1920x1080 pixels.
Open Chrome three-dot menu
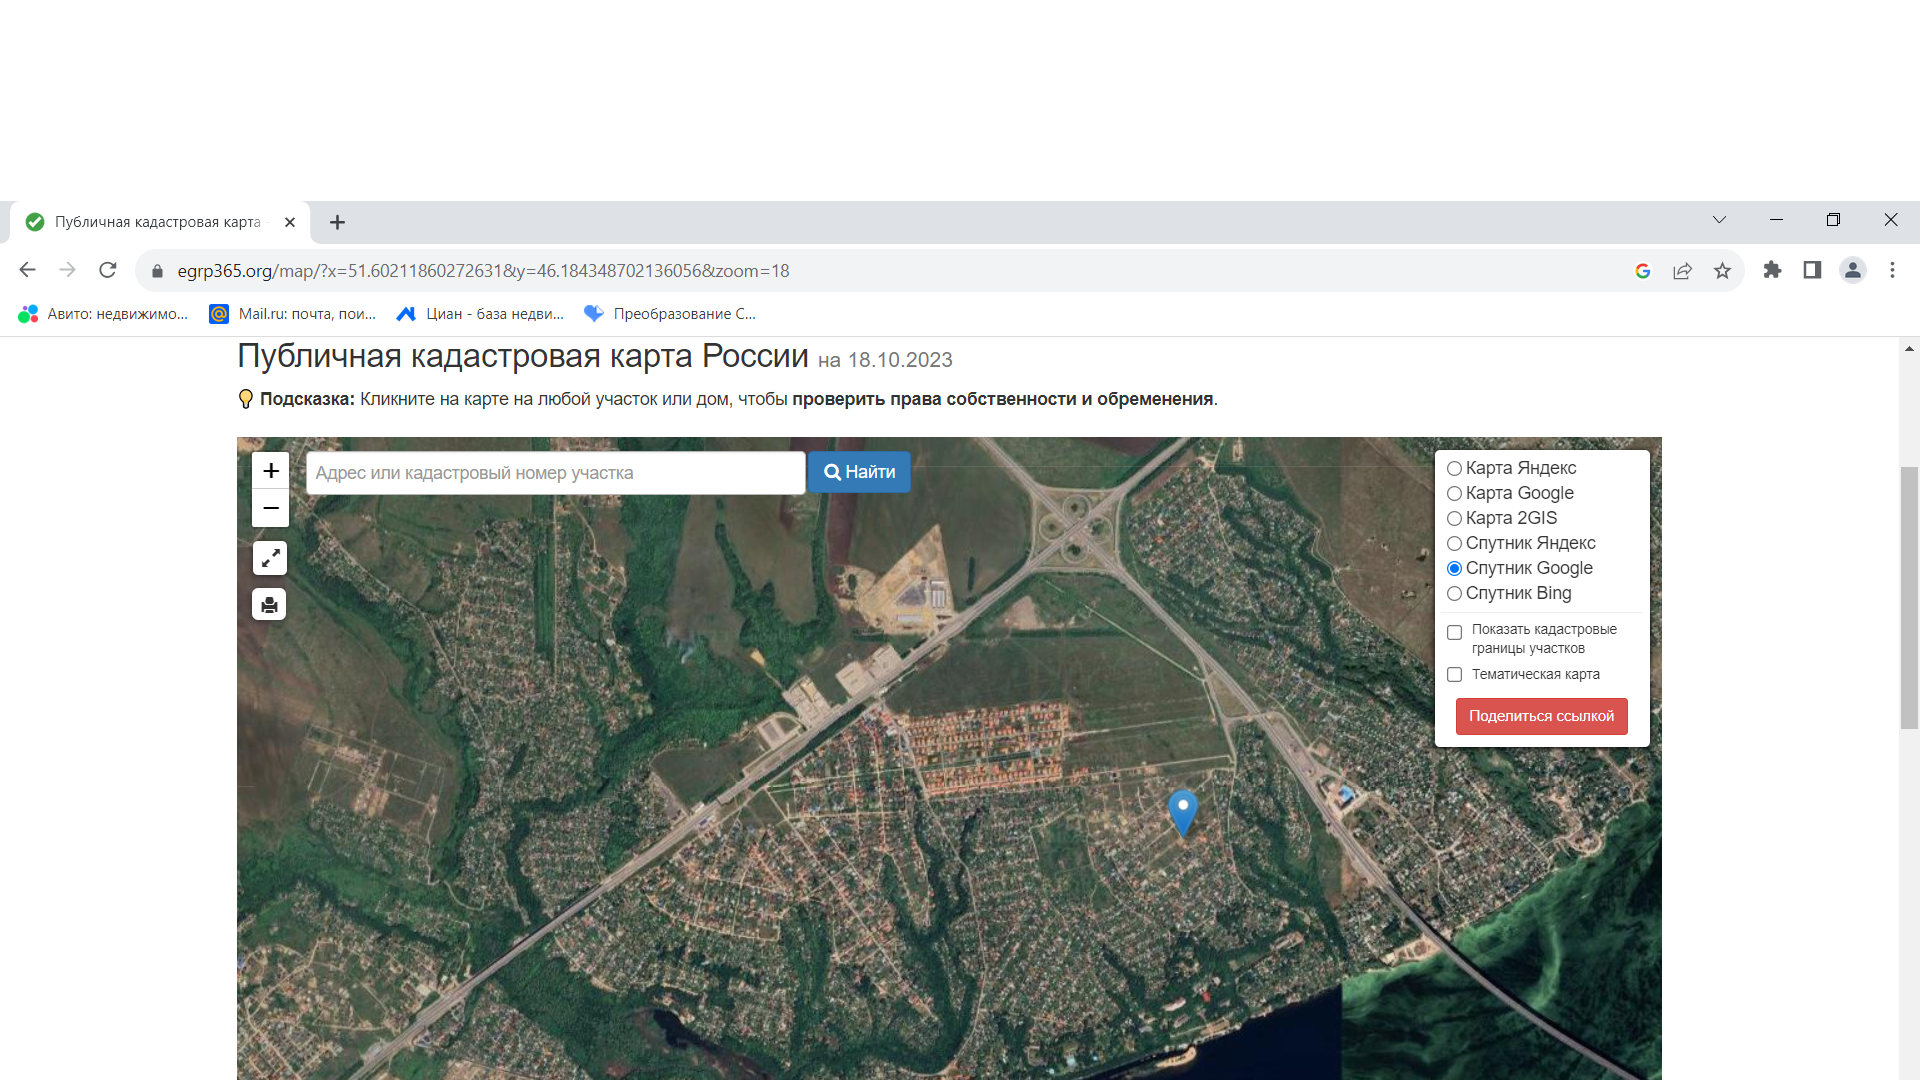tap(1892, 270)
